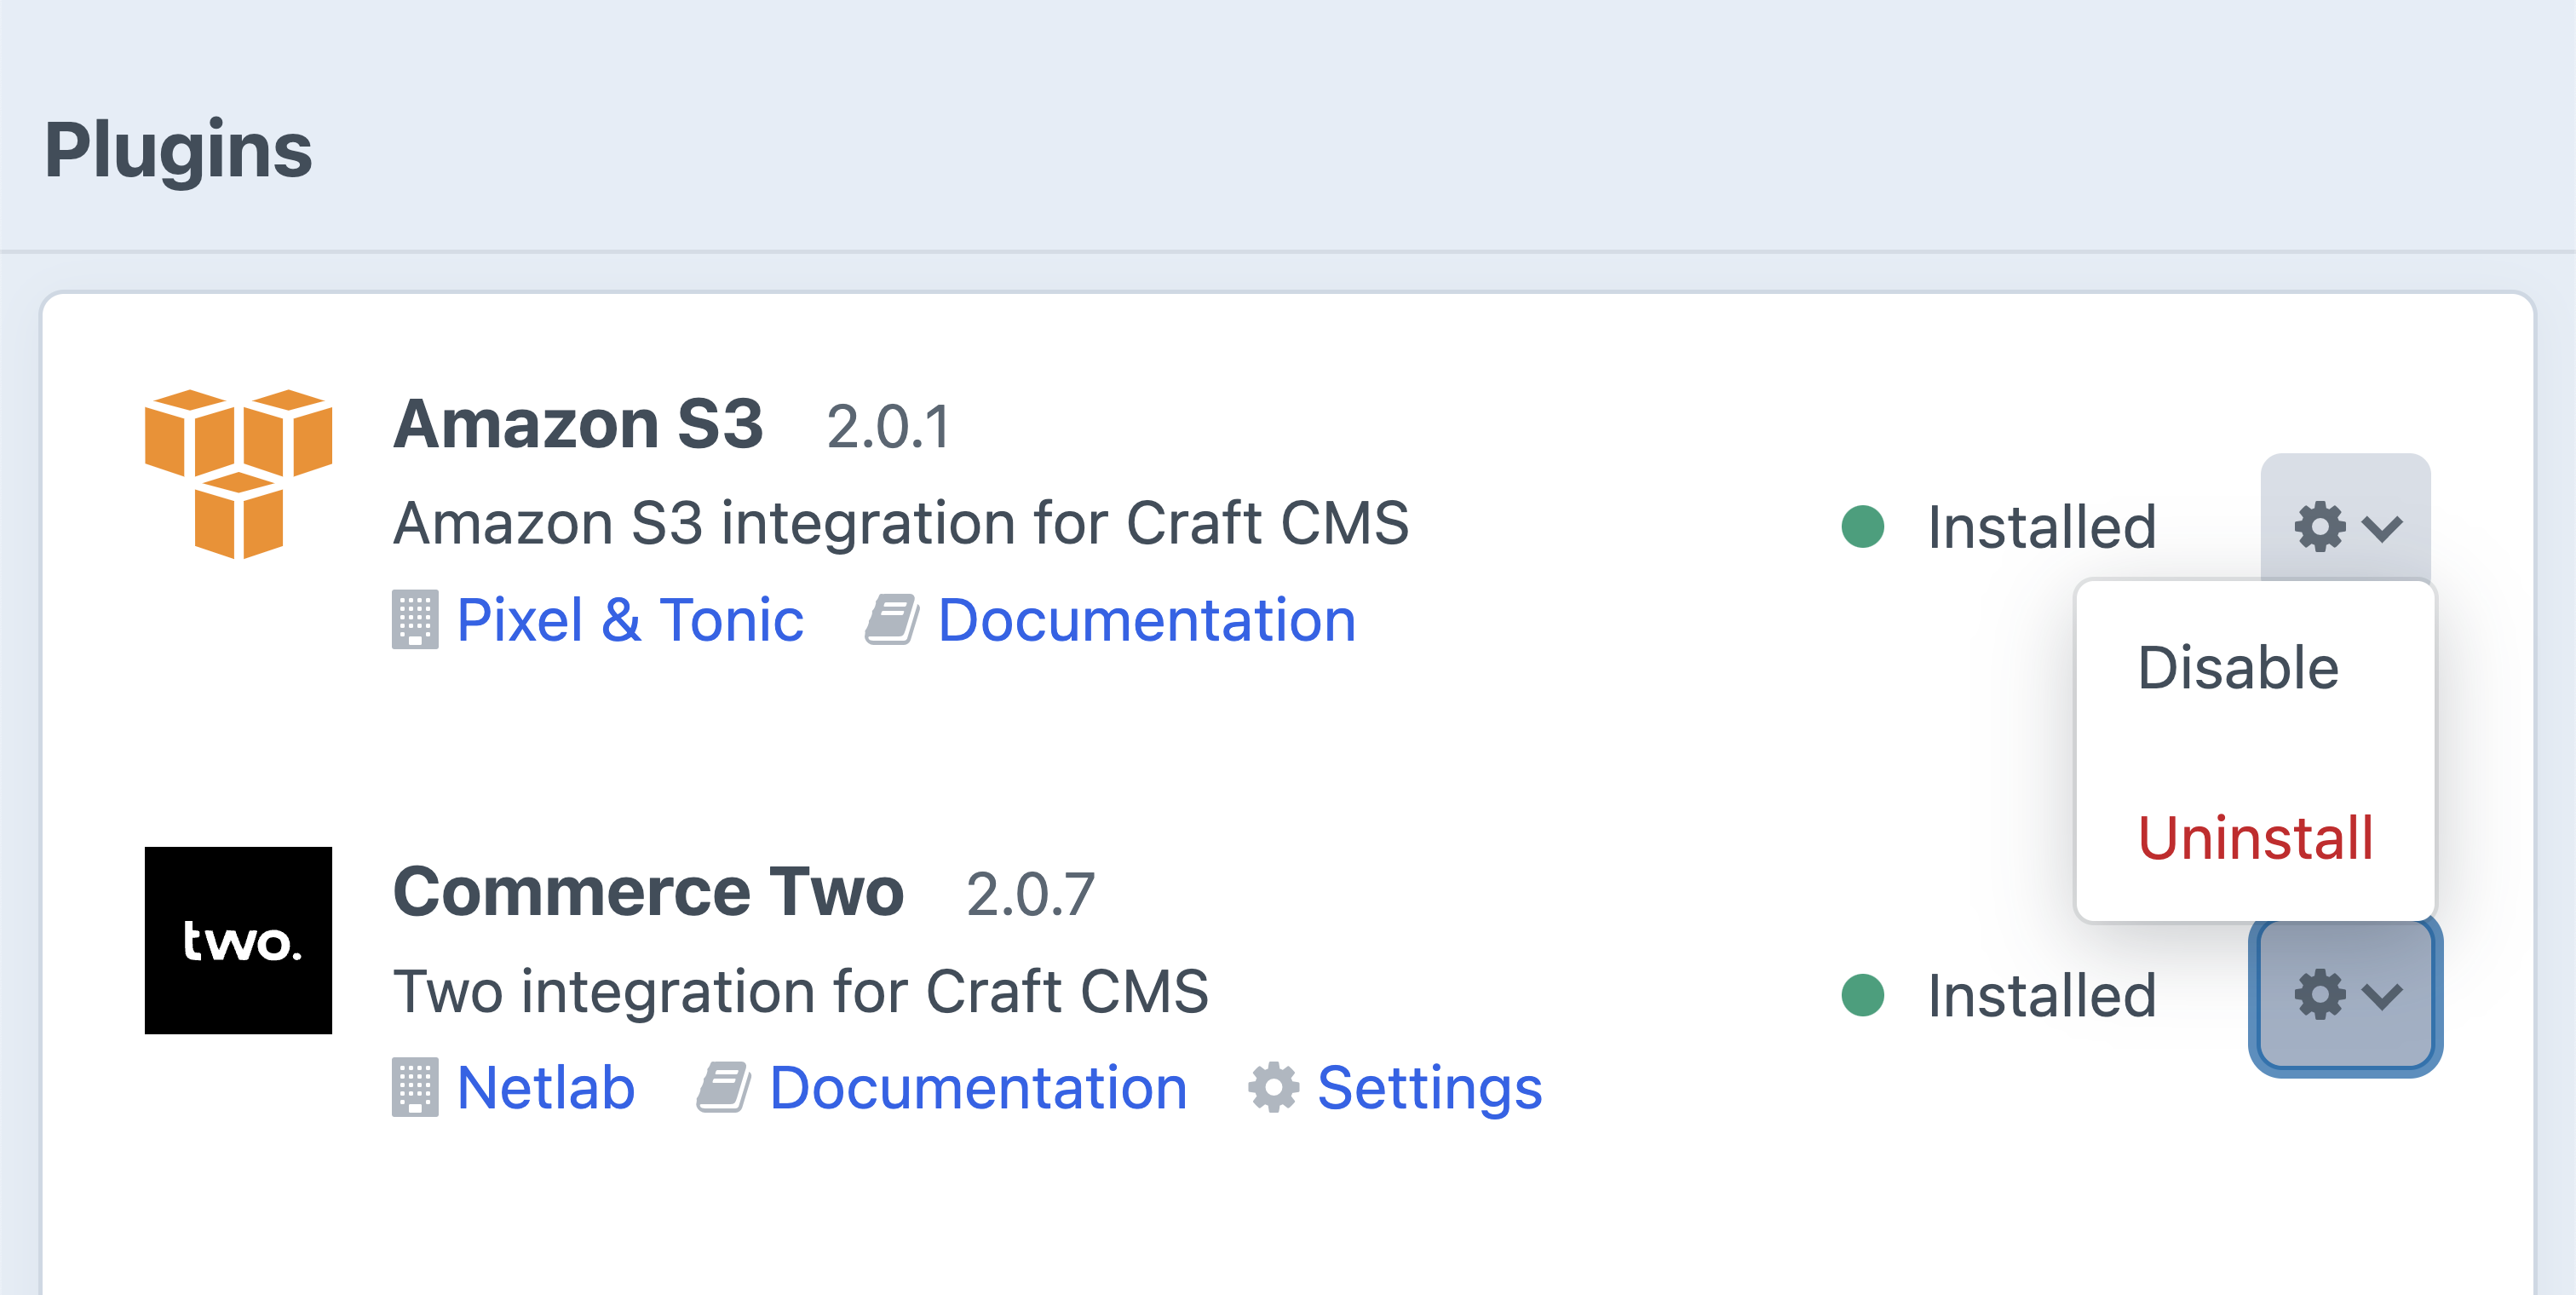
Task: Click the book icon beside Commerce Two Documentation
Action: click(x=723, y=1088)
